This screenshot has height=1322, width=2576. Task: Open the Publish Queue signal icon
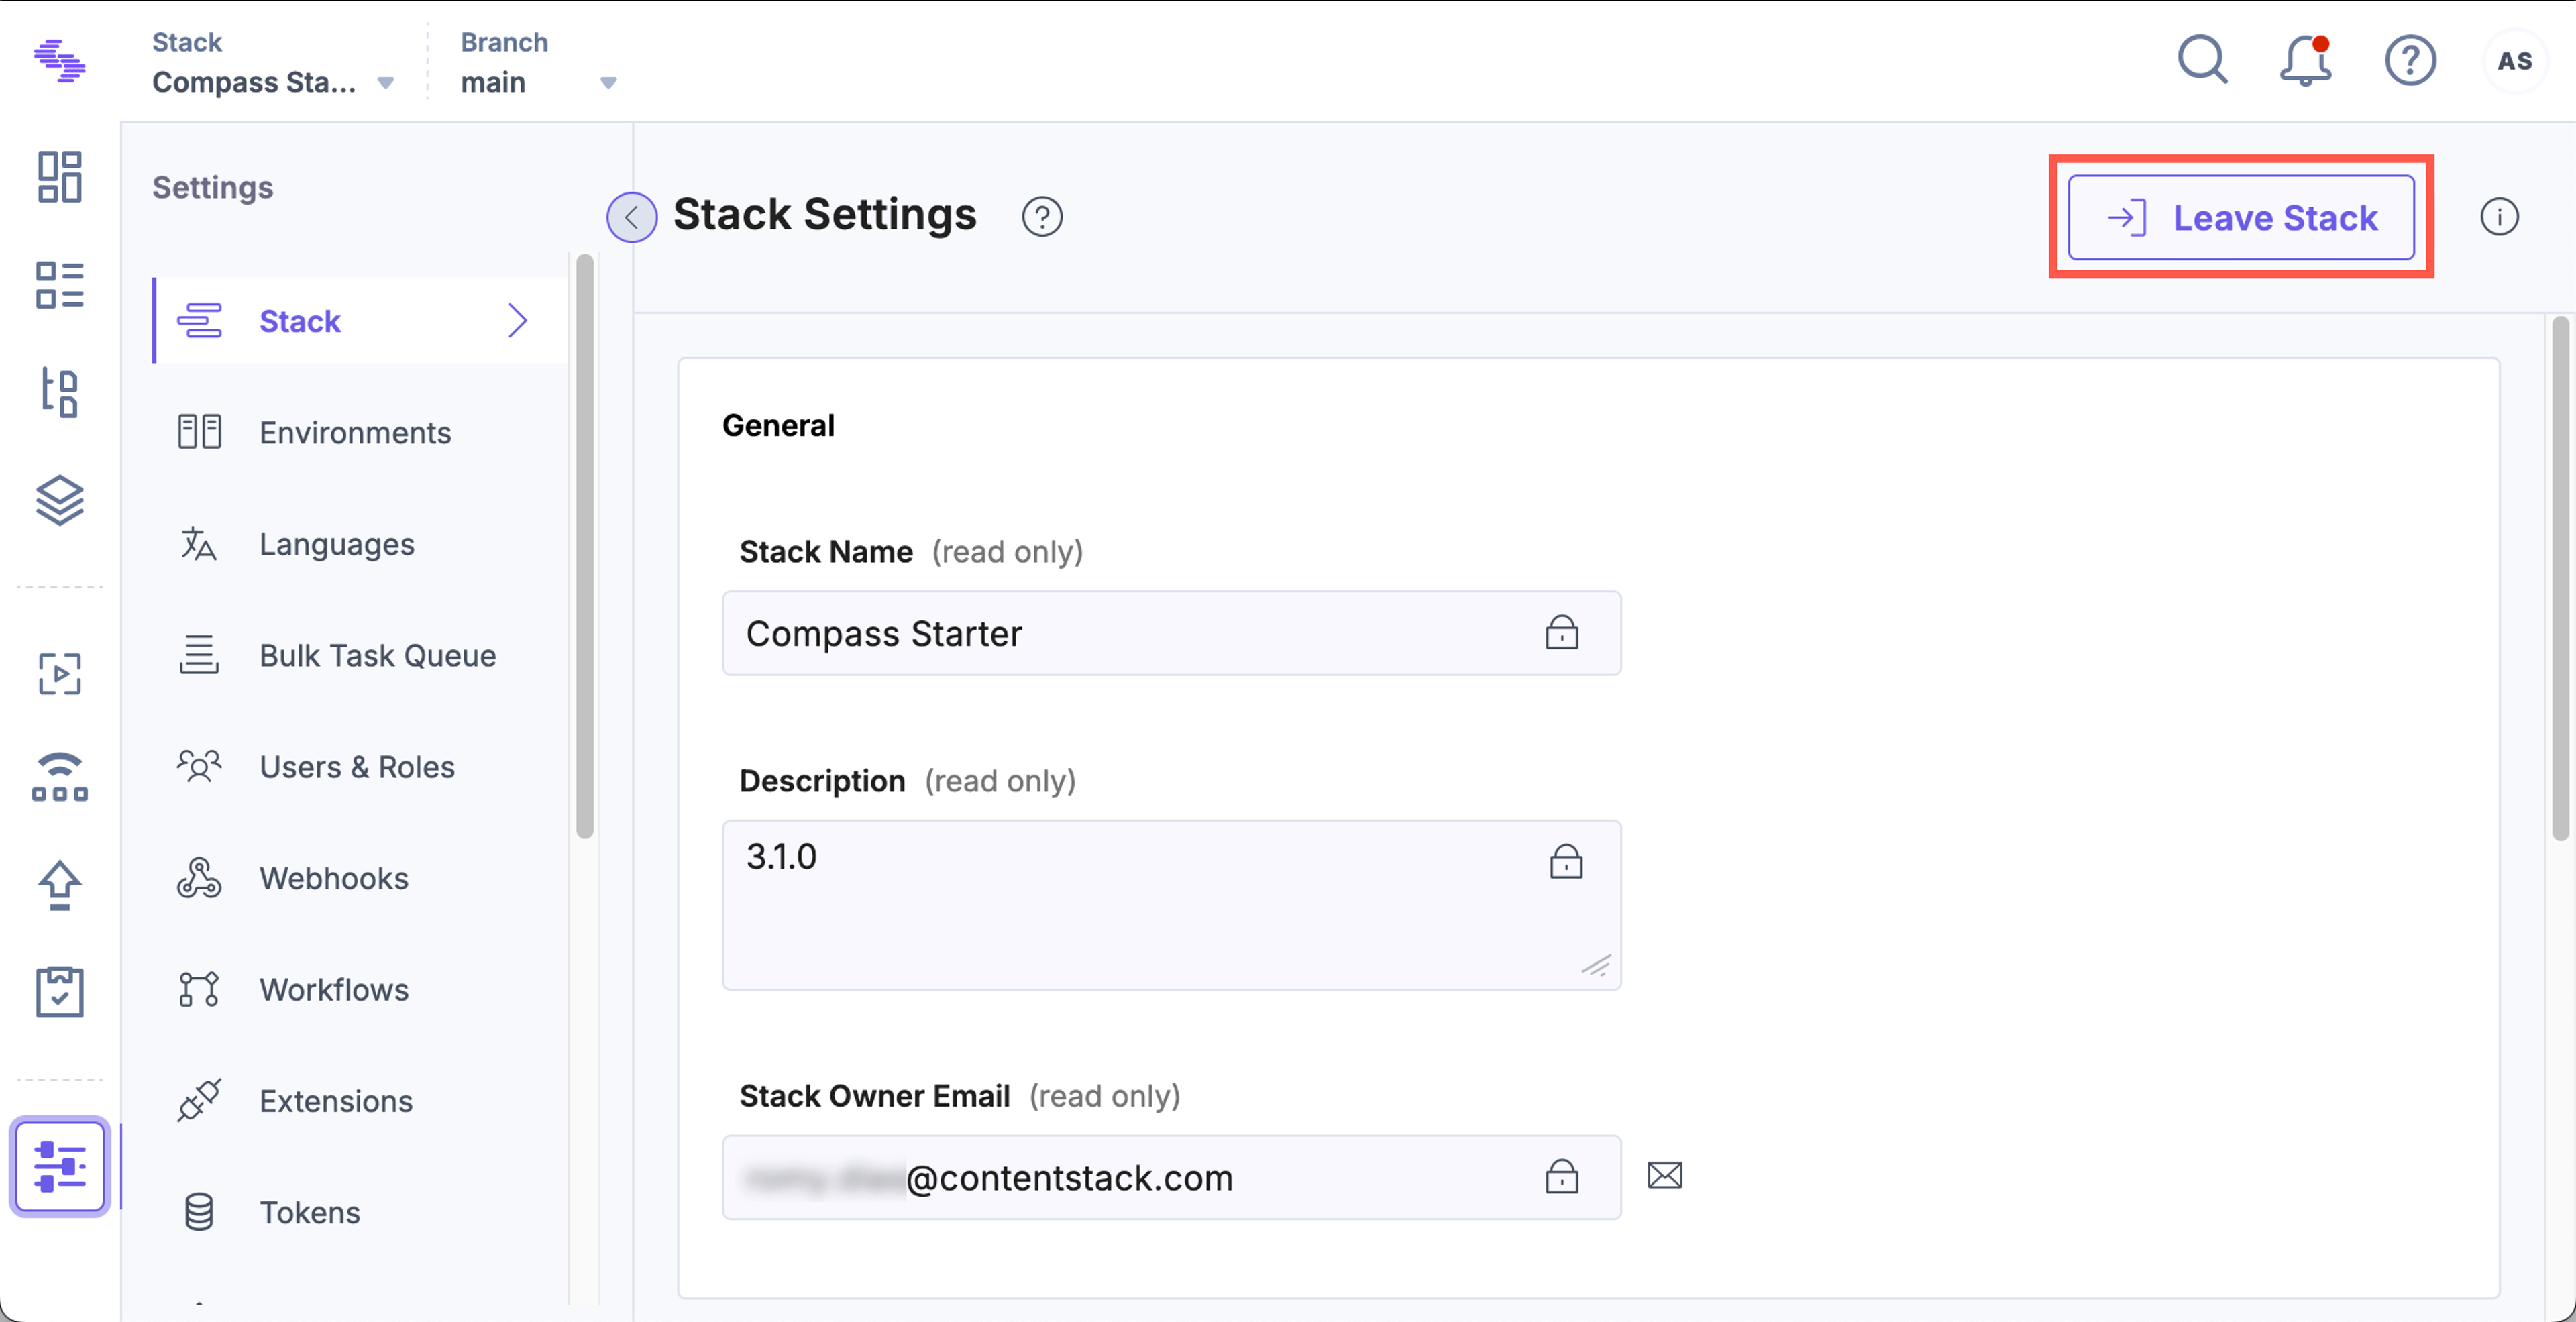(59, 777)
